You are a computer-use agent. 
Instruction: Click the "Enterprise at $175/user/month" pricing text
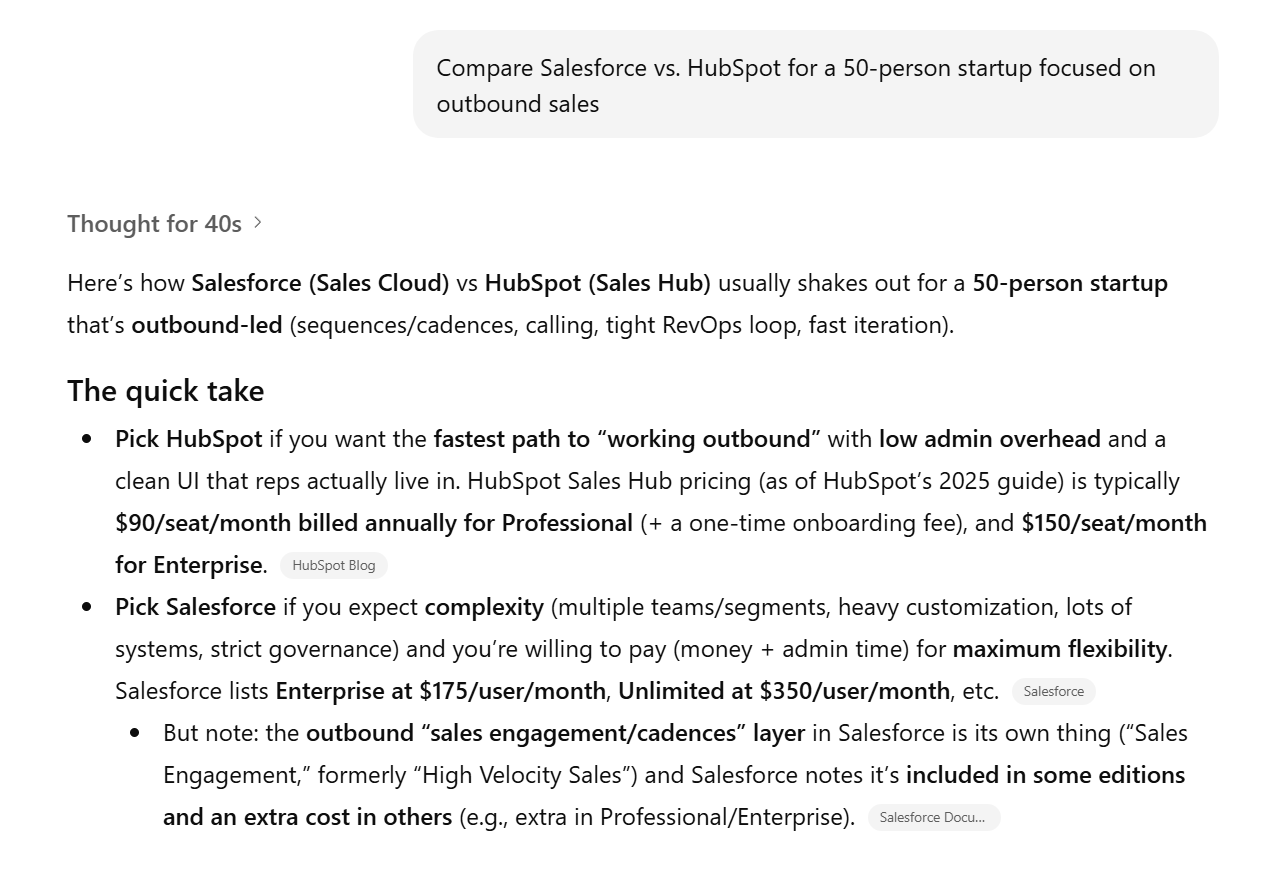tap(440, 691)
